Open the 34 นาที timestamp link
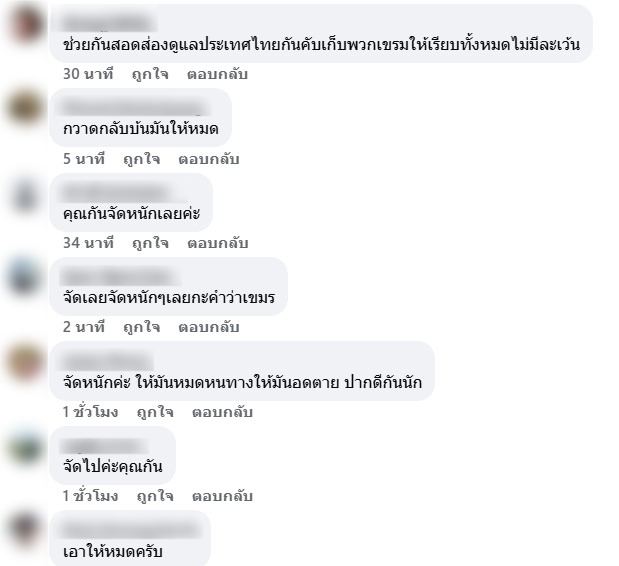This screenshot has width=619, height=566. point(88,243)
